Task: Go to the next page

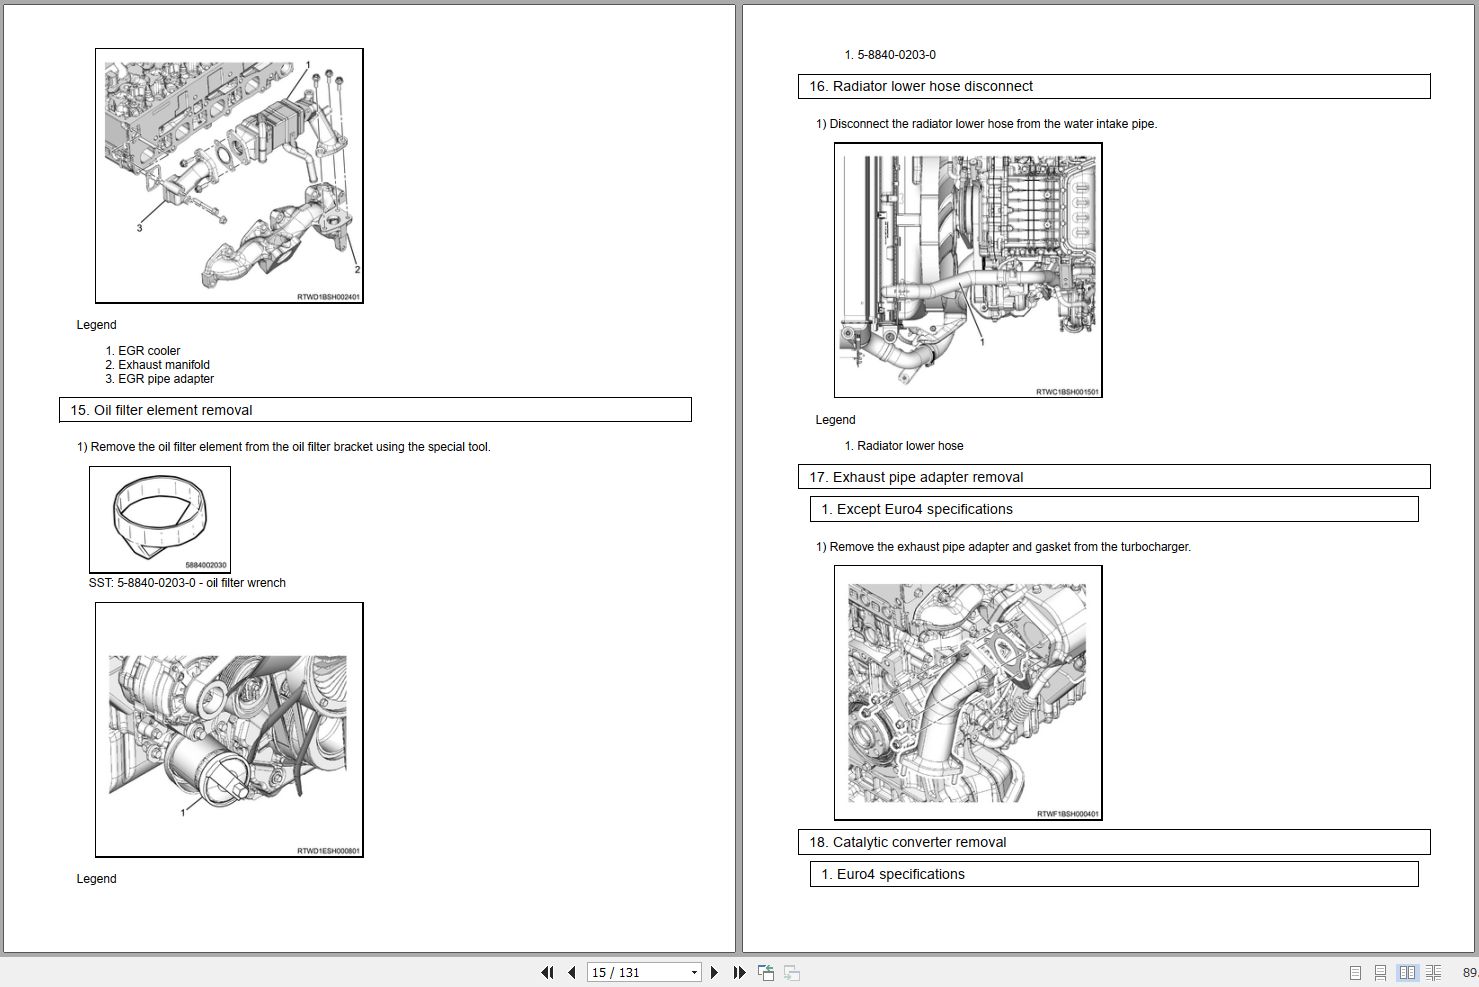Action: tap(714, 972)
